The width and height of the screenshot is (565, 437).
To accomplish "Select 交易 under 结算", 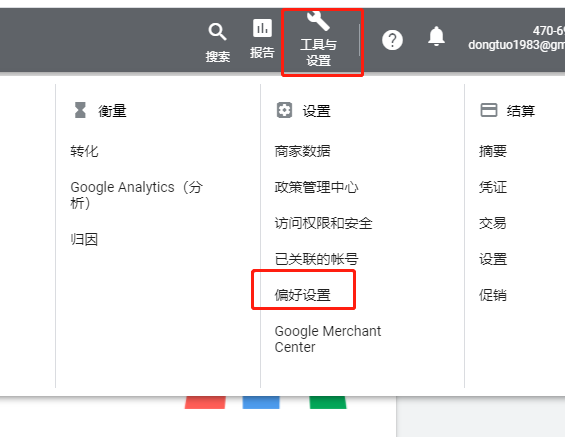I will coord(493,223).
